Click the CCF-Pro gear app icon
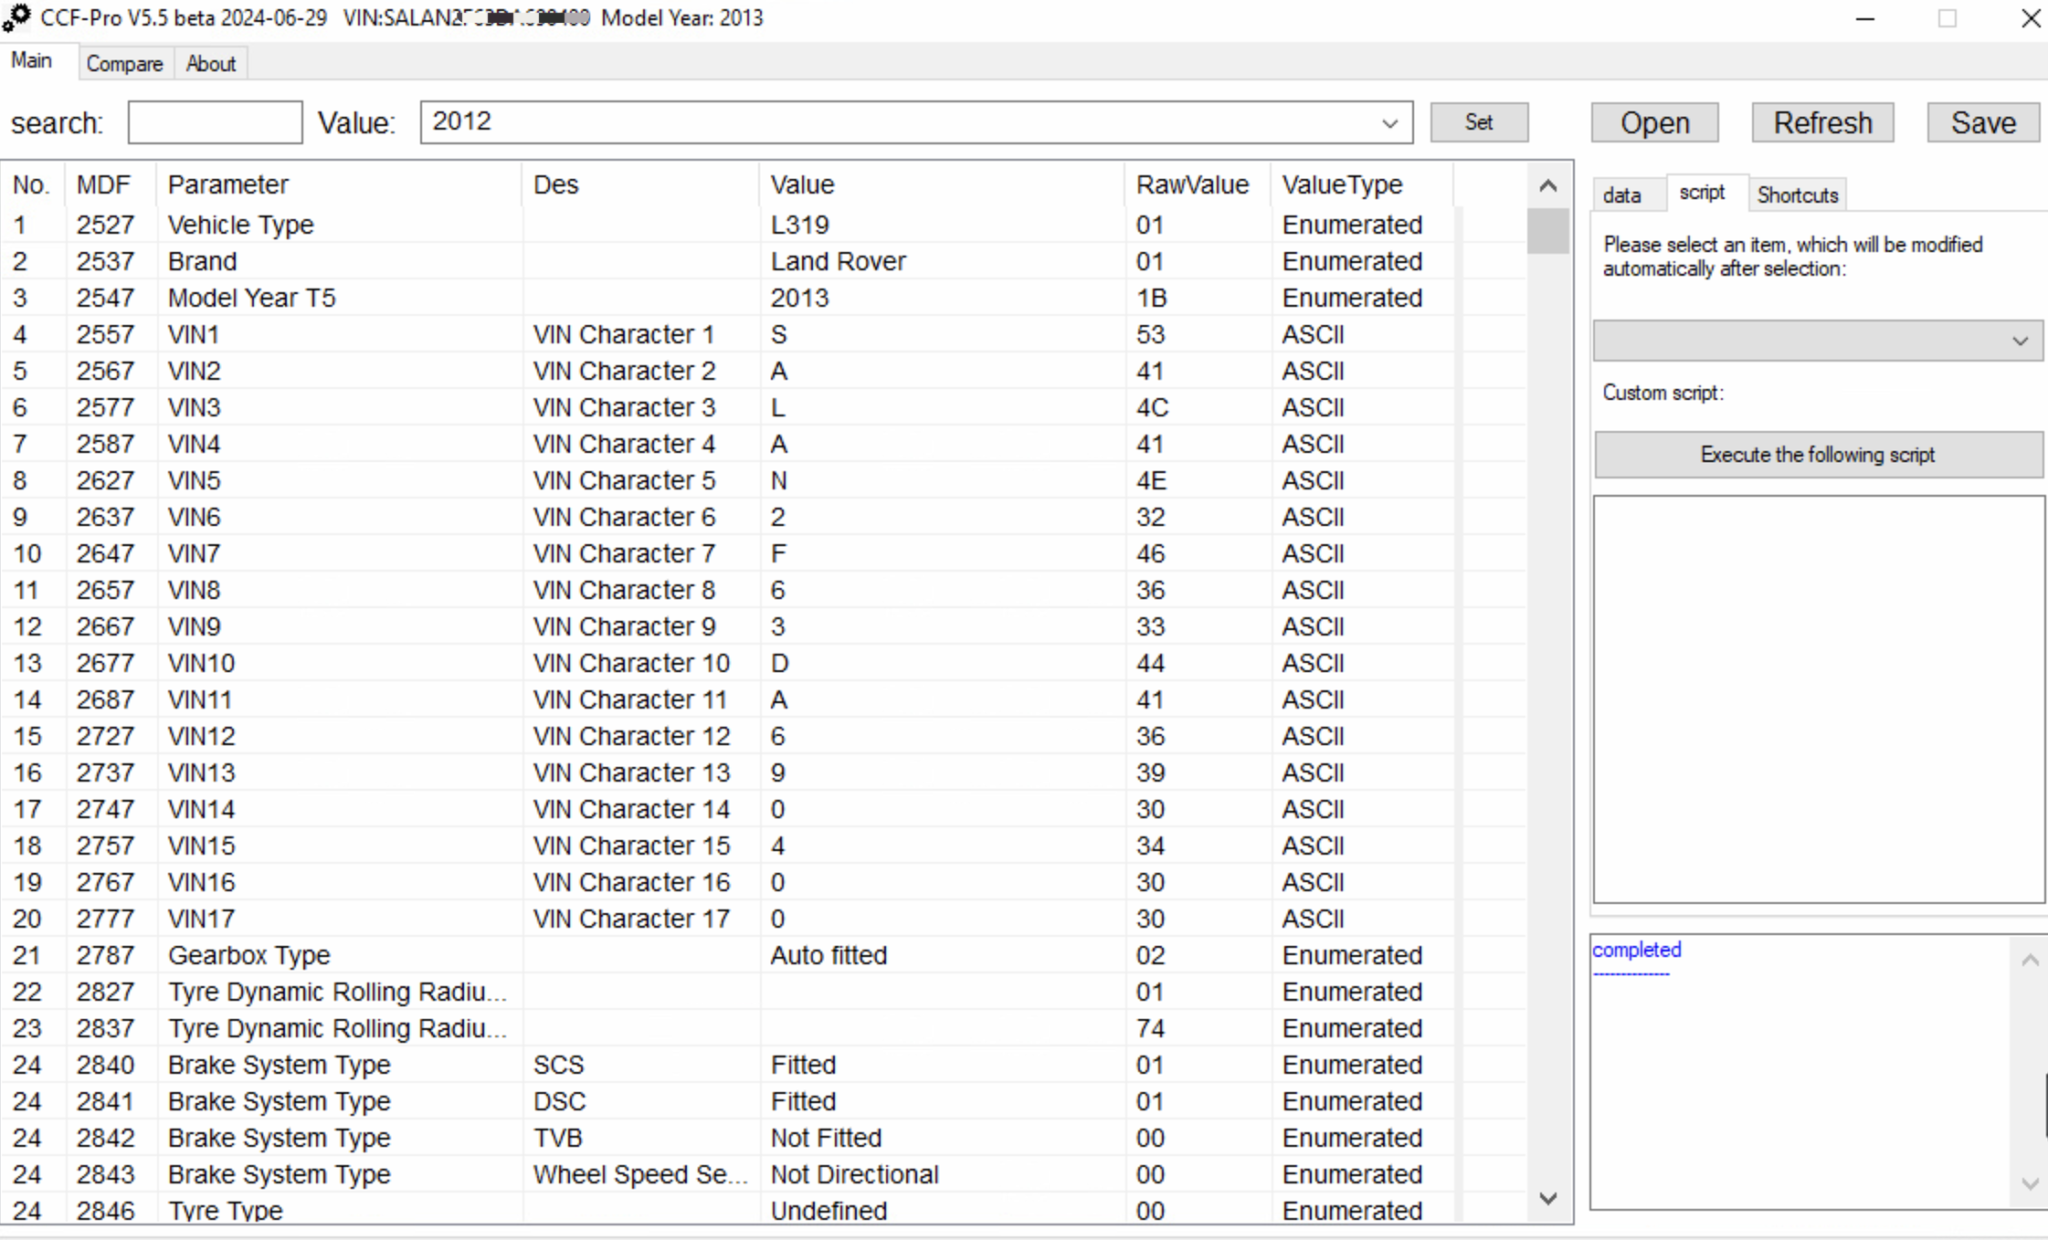 coord(17,17)
